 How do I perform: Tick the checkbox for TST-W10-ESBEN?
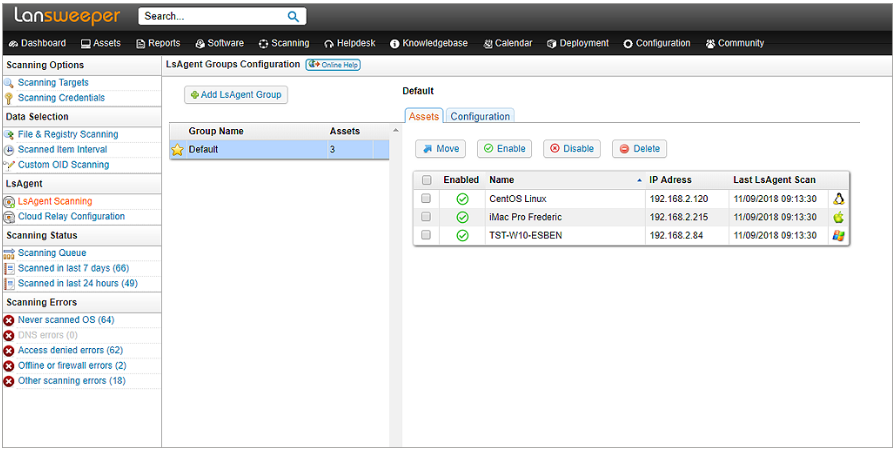tap(426, 235)
